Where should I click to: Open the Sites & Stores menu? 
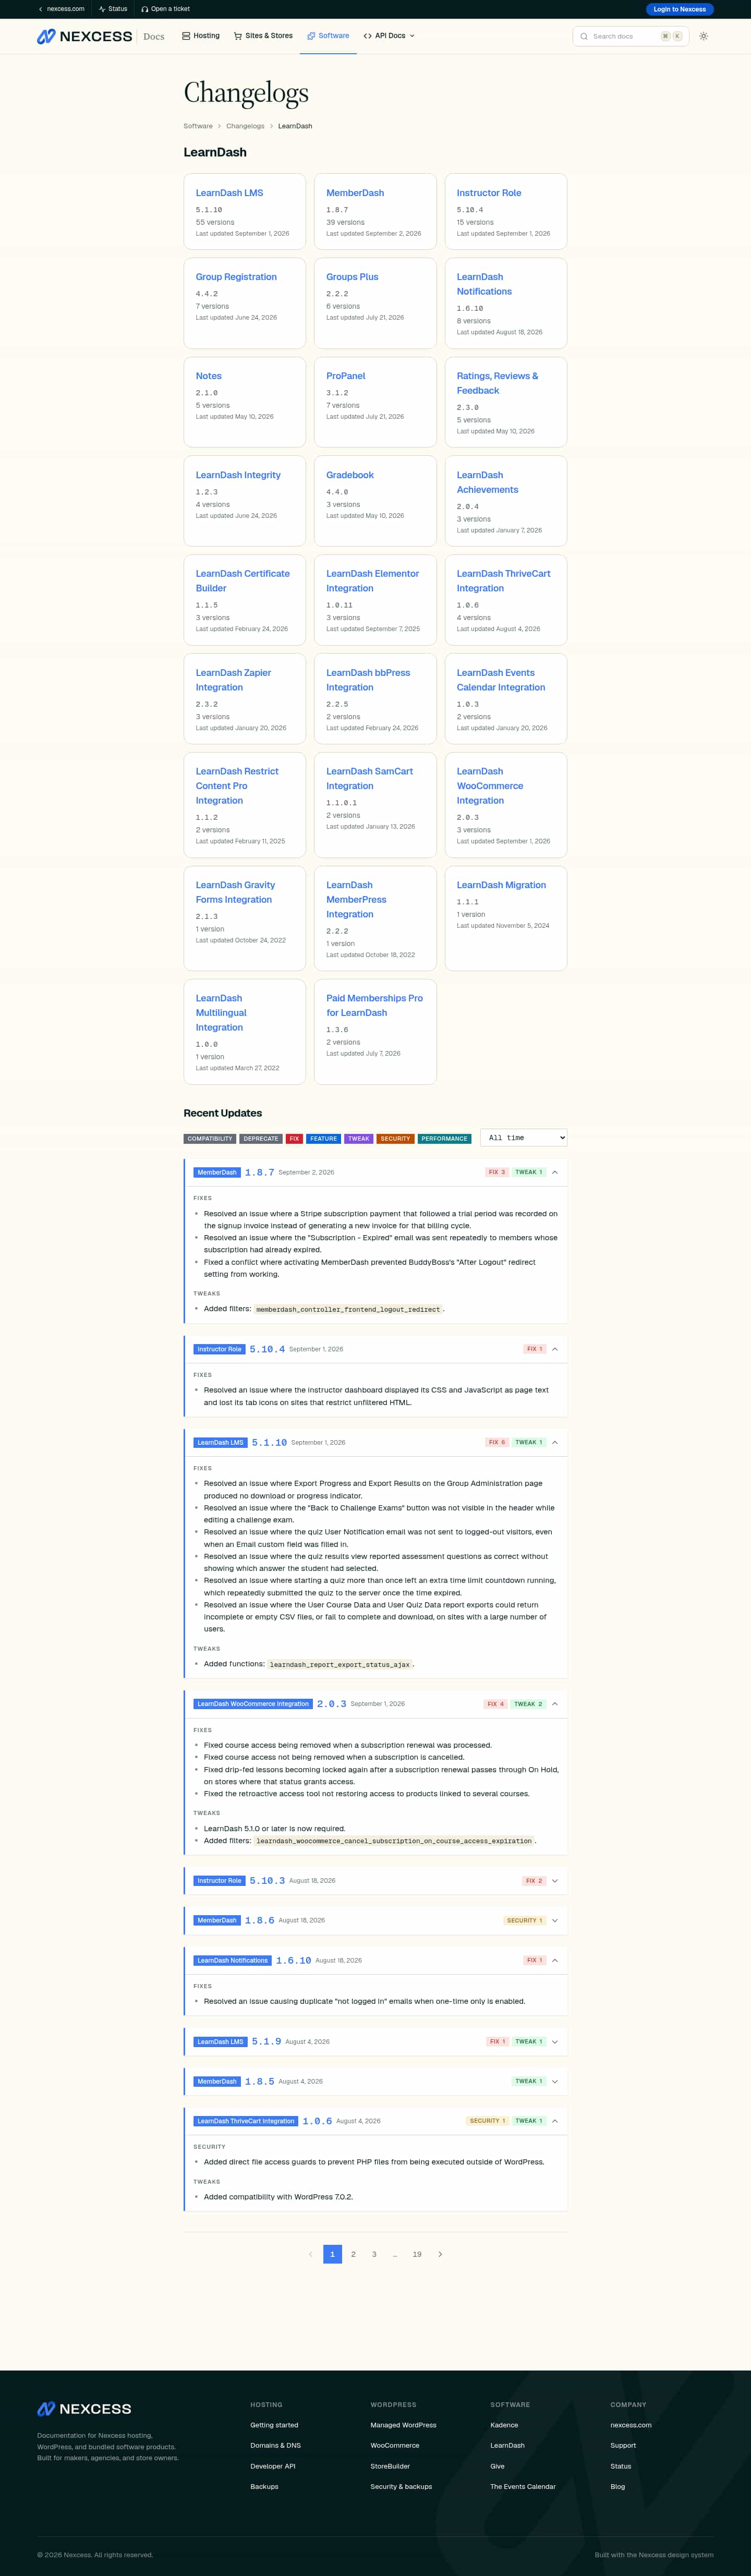click(x=263, y=36)
